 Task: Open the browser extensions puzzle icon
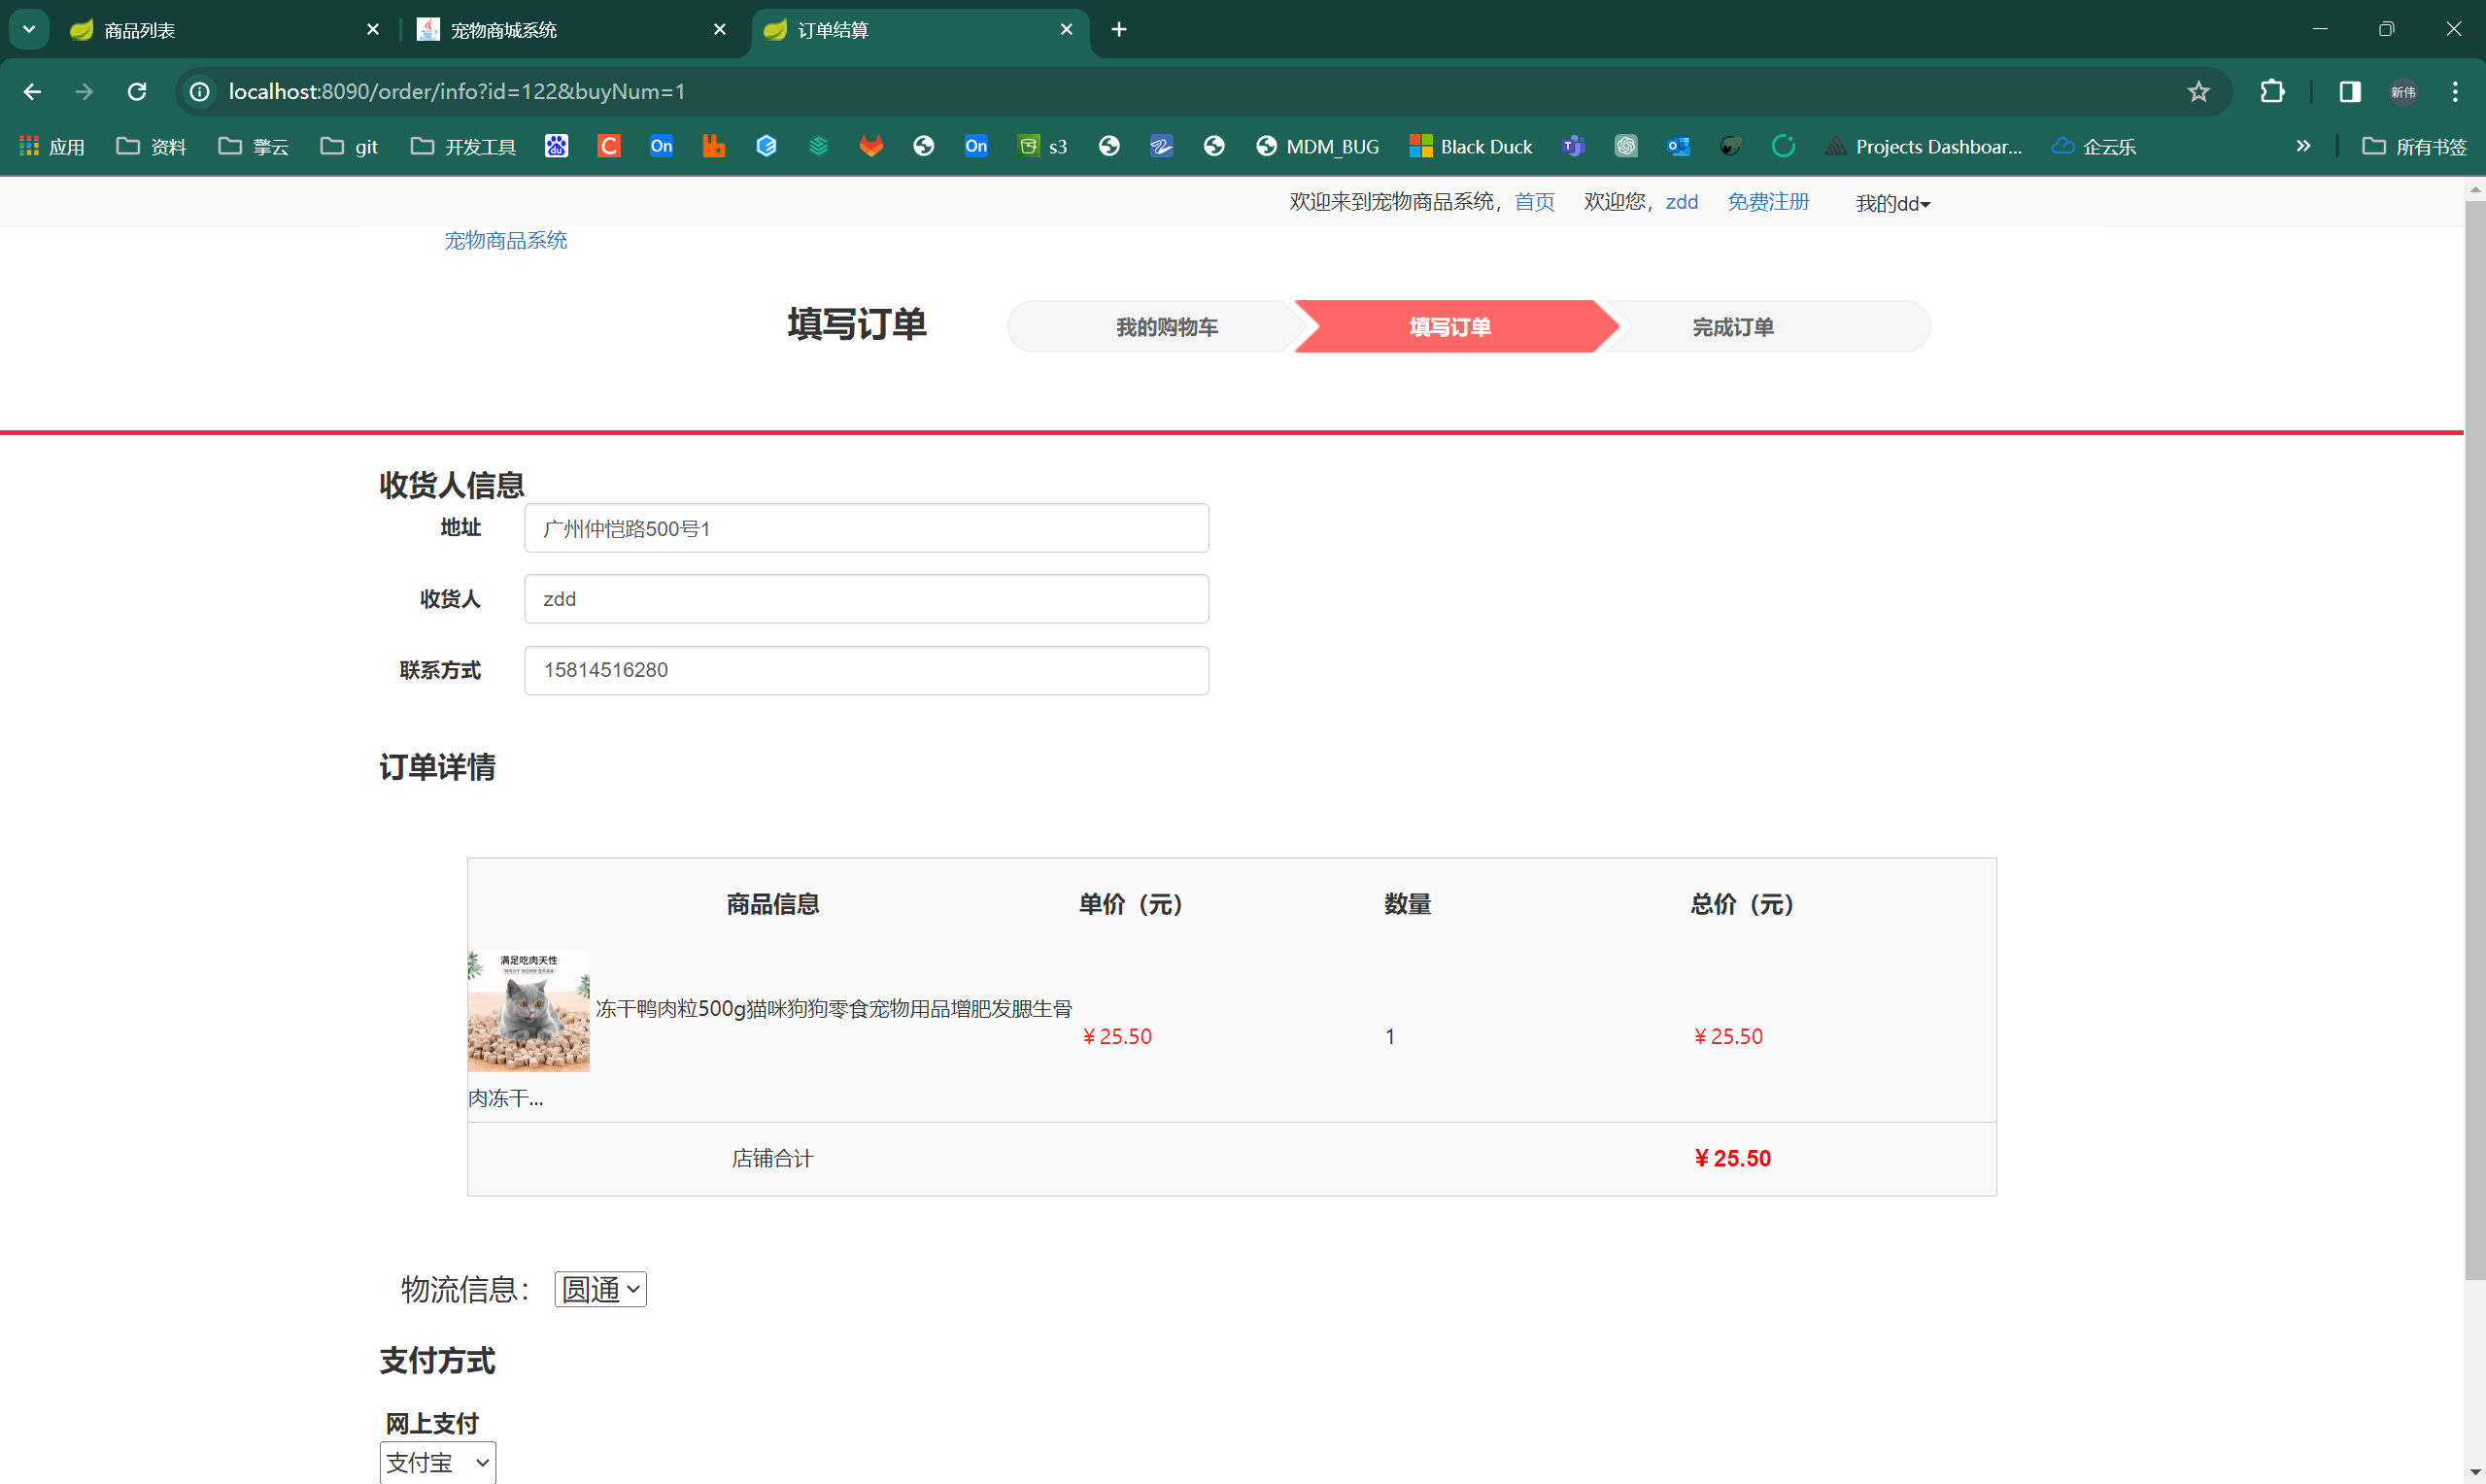coord(2272,92)
